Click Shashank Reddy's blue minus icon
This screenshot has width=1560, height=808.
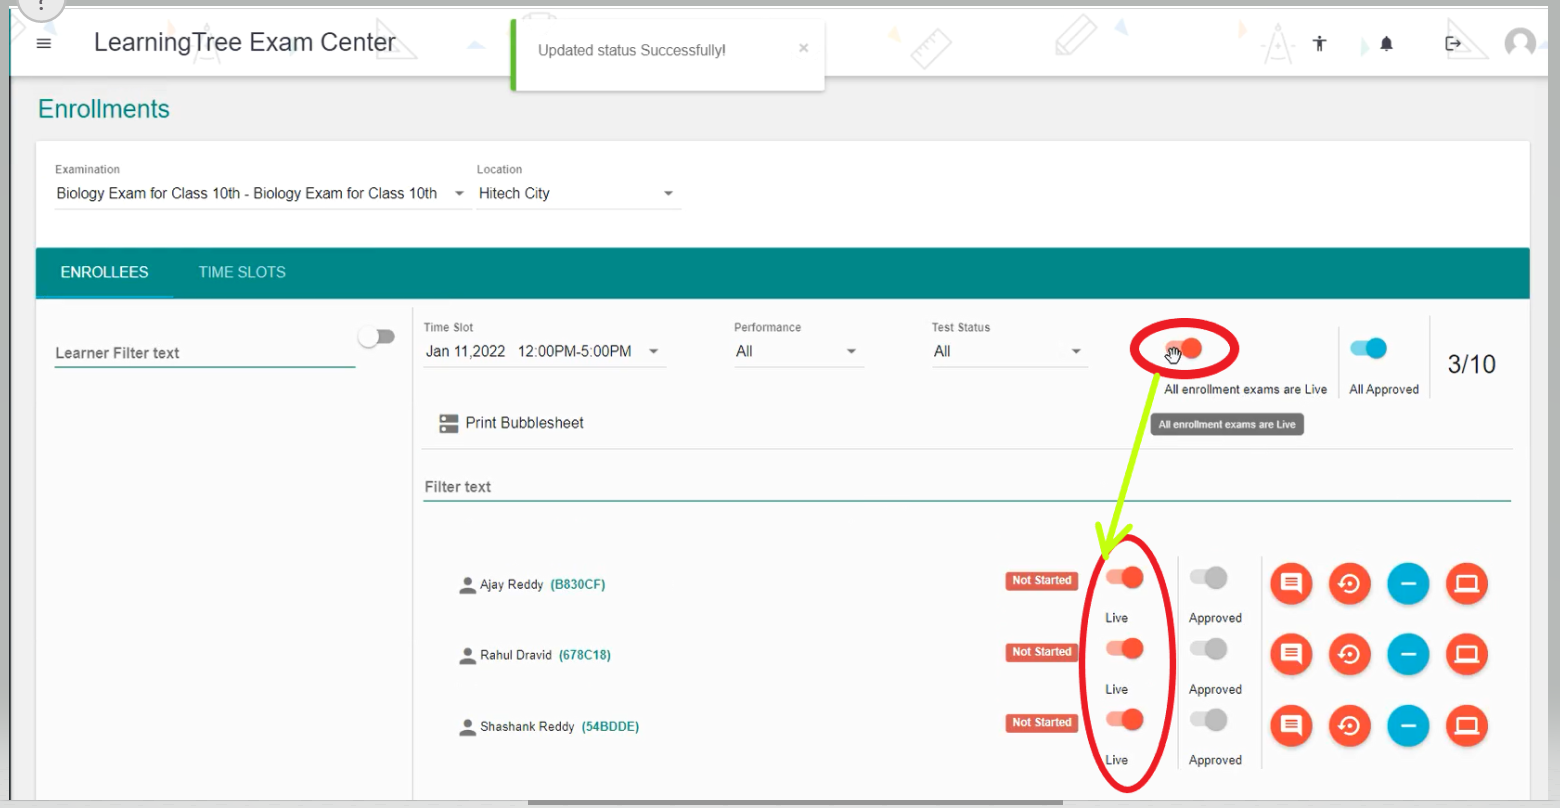1408,726
